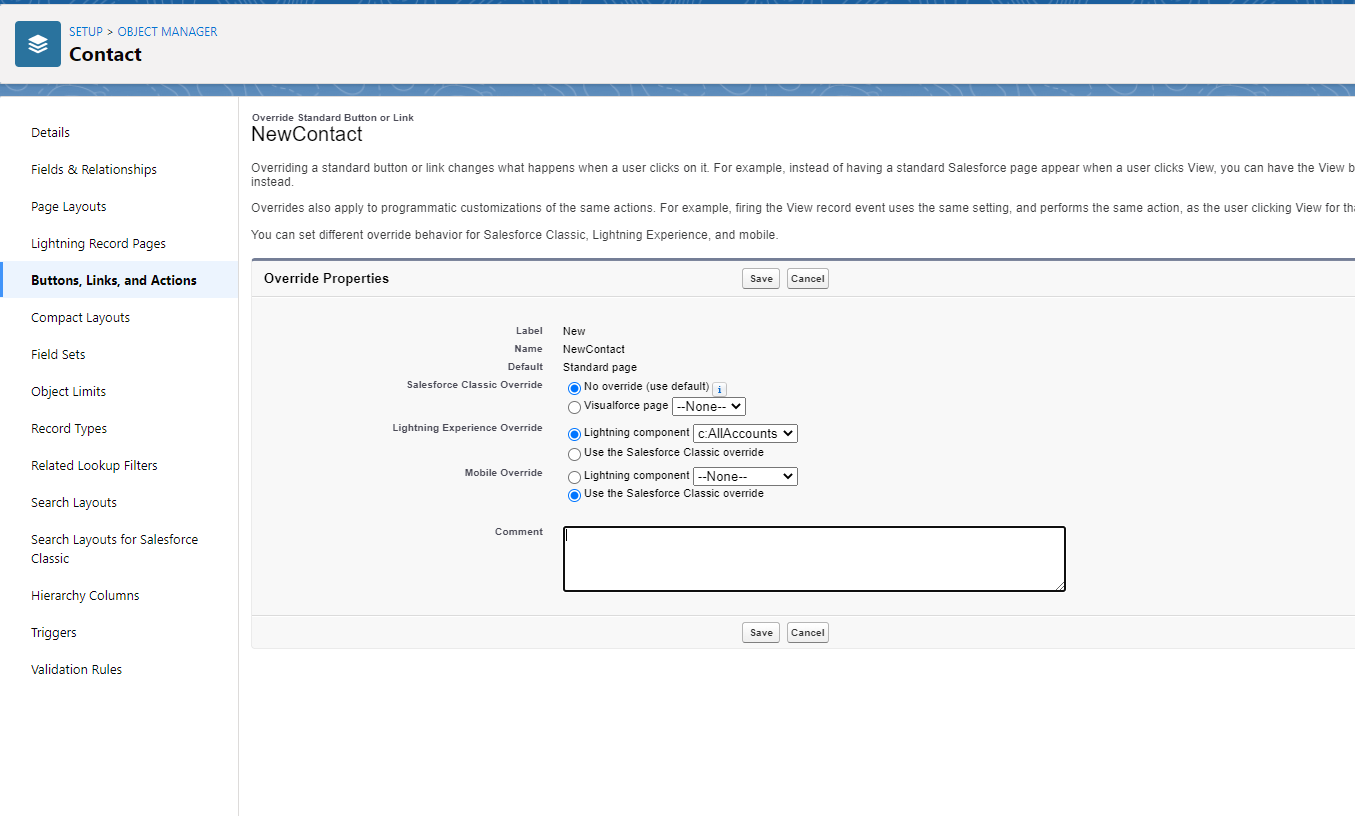Screen dimensions: 1355x816
Task: Click OBJECT MANAGER breadcrumb link
Action: 167,32
